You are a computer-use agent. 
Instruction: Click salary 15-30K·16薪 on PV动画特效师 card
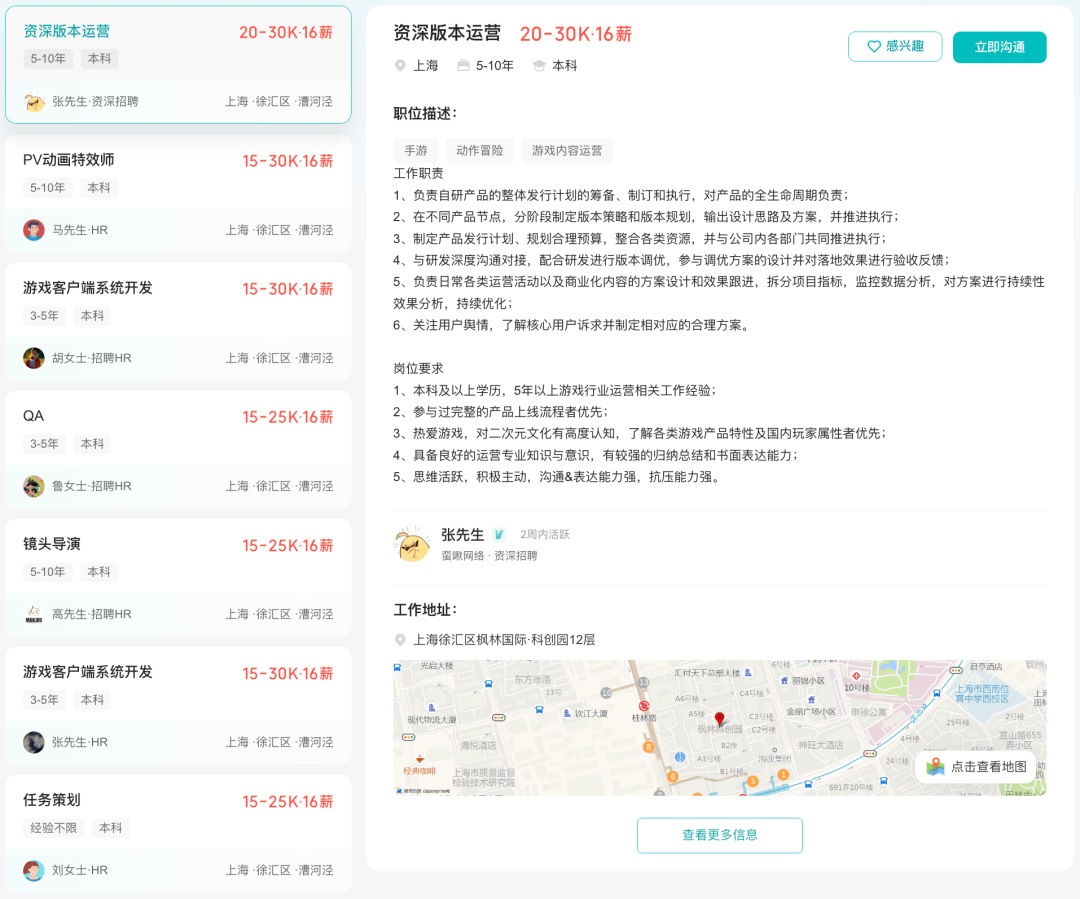point(287,161)
